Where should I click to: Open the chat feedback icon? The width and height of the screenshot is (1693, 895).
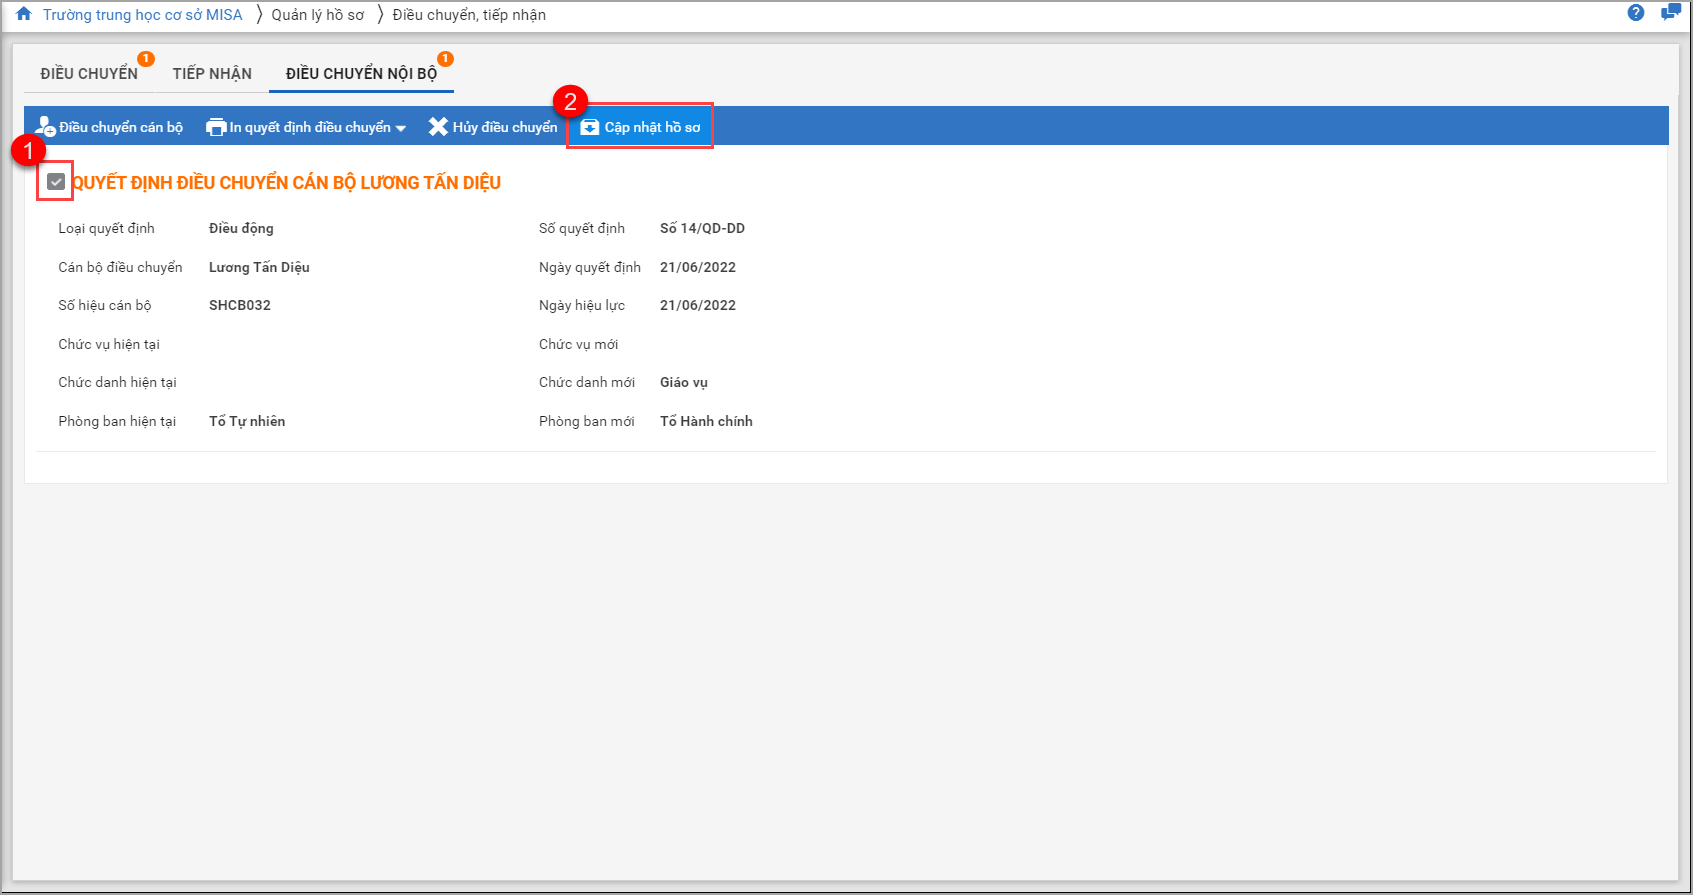pyautogui.click(x=1670, y=13)
